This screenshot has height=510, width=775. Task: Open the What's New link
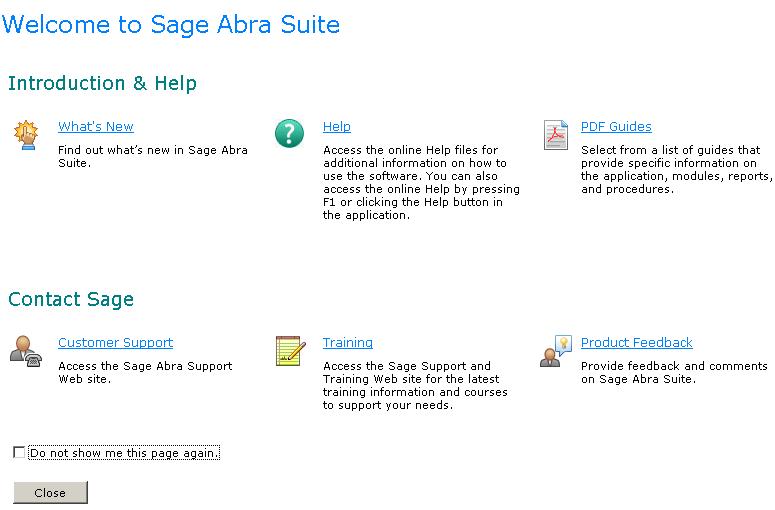(95, 127)
